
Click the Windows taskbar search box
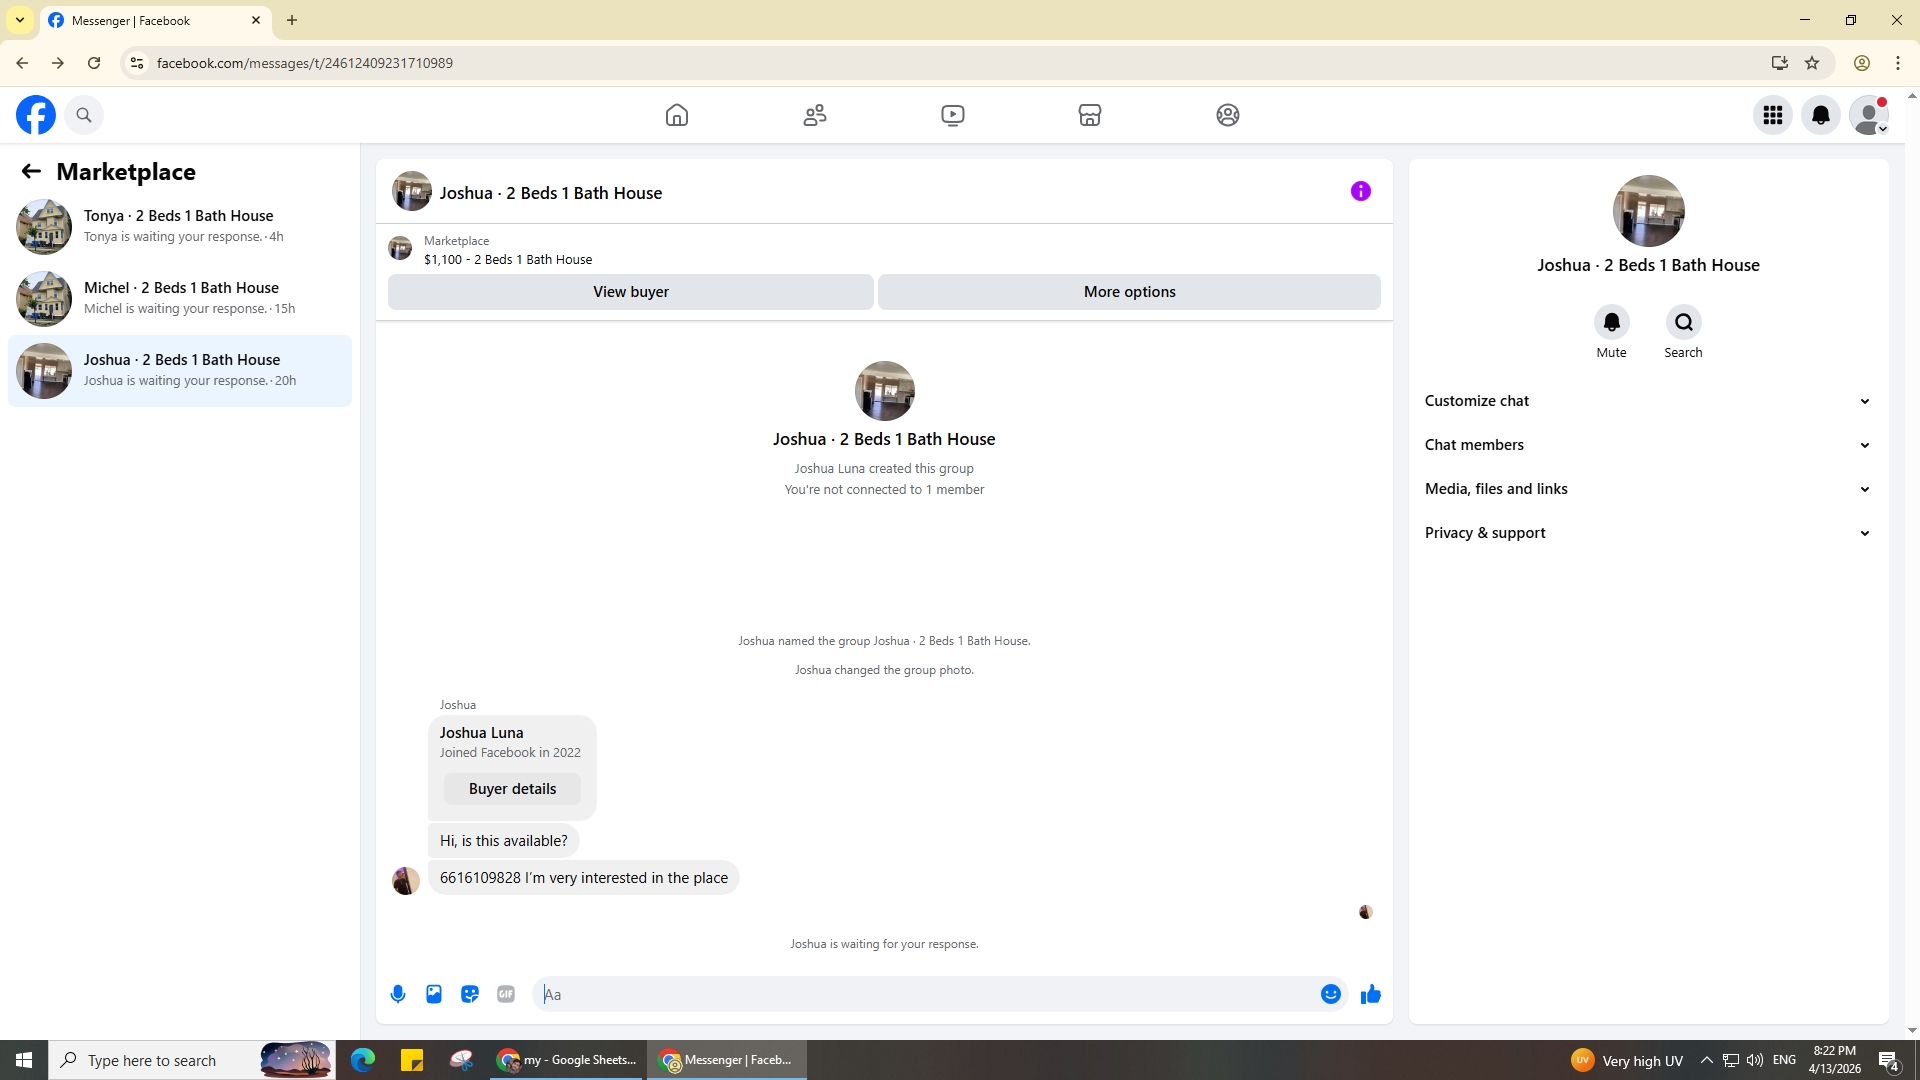192,1060
